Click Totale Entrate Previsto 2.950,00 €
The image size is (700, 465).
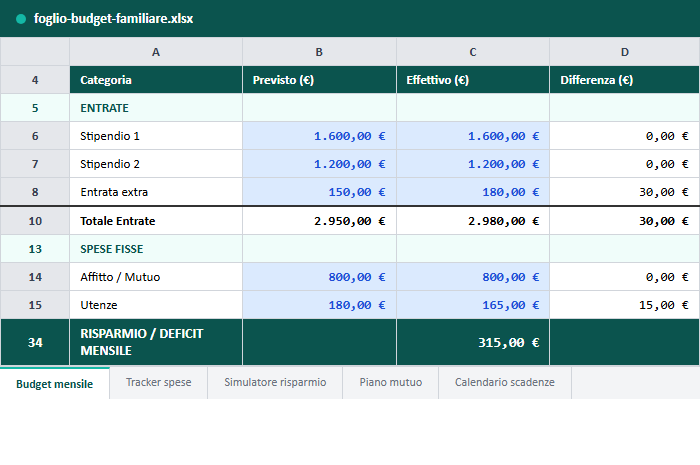[319, 221]
